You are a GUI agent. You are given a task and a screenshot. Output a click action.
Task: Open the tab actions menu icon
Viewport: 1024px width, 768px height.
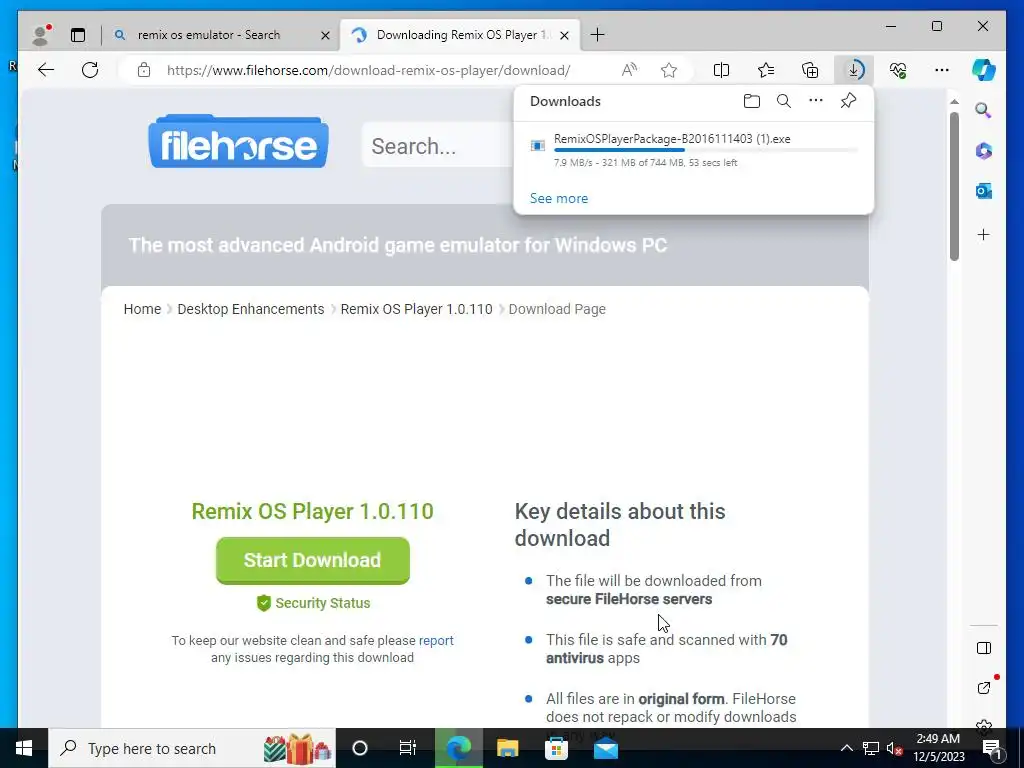(78, 35)
